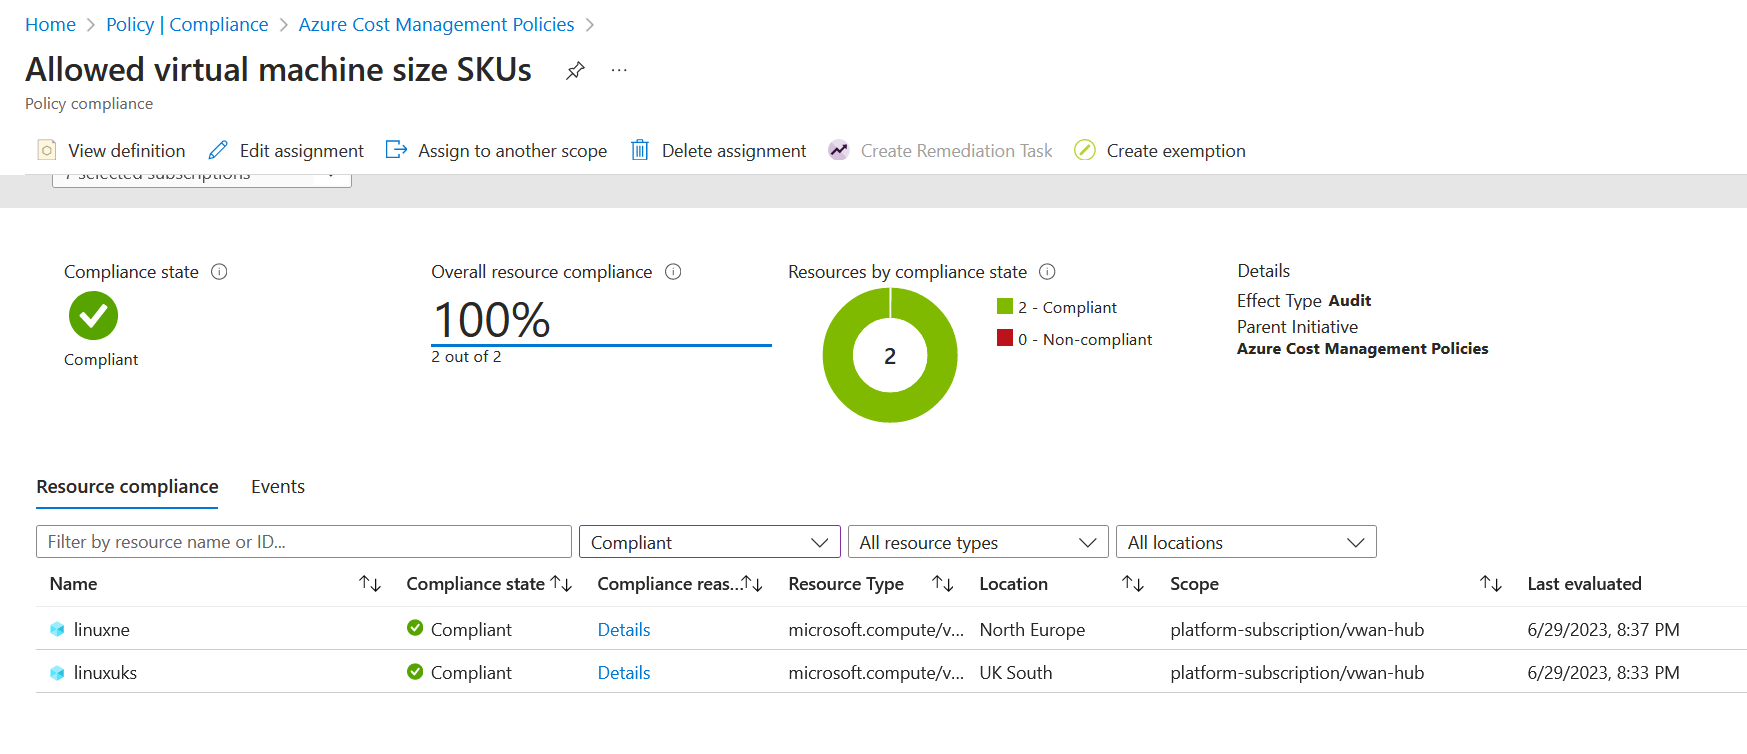Open the All resource types dropdown
The image size is (1747, 754).
tap(978, 542)
